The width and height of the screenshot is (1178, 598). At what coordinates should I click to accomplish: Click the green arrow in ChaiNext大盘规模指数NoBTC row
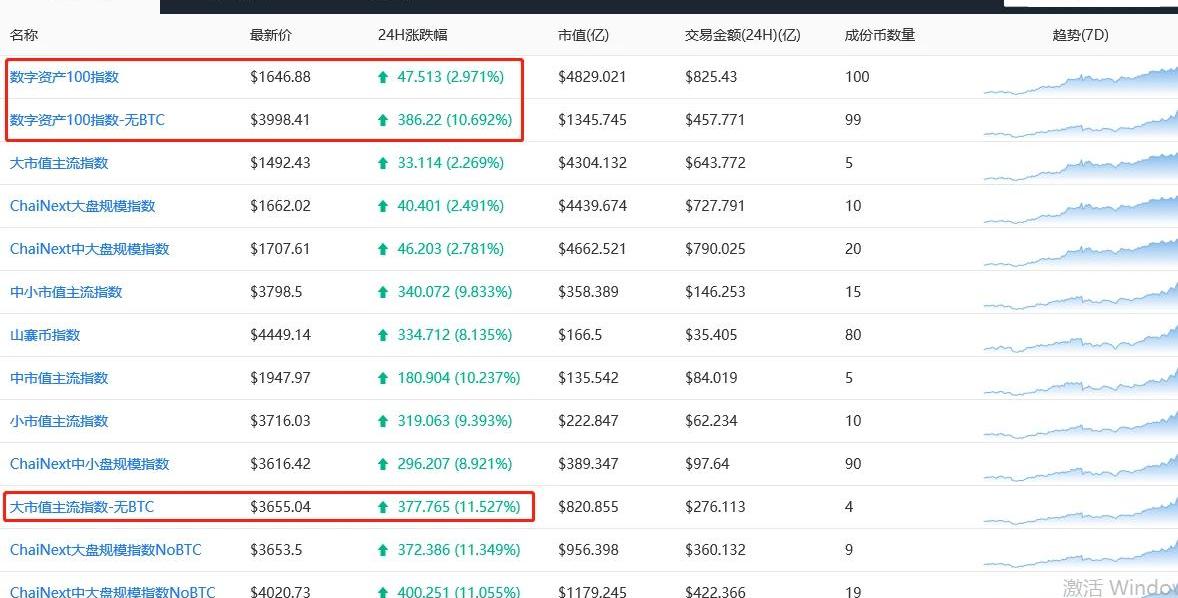(x=383, y=550)
